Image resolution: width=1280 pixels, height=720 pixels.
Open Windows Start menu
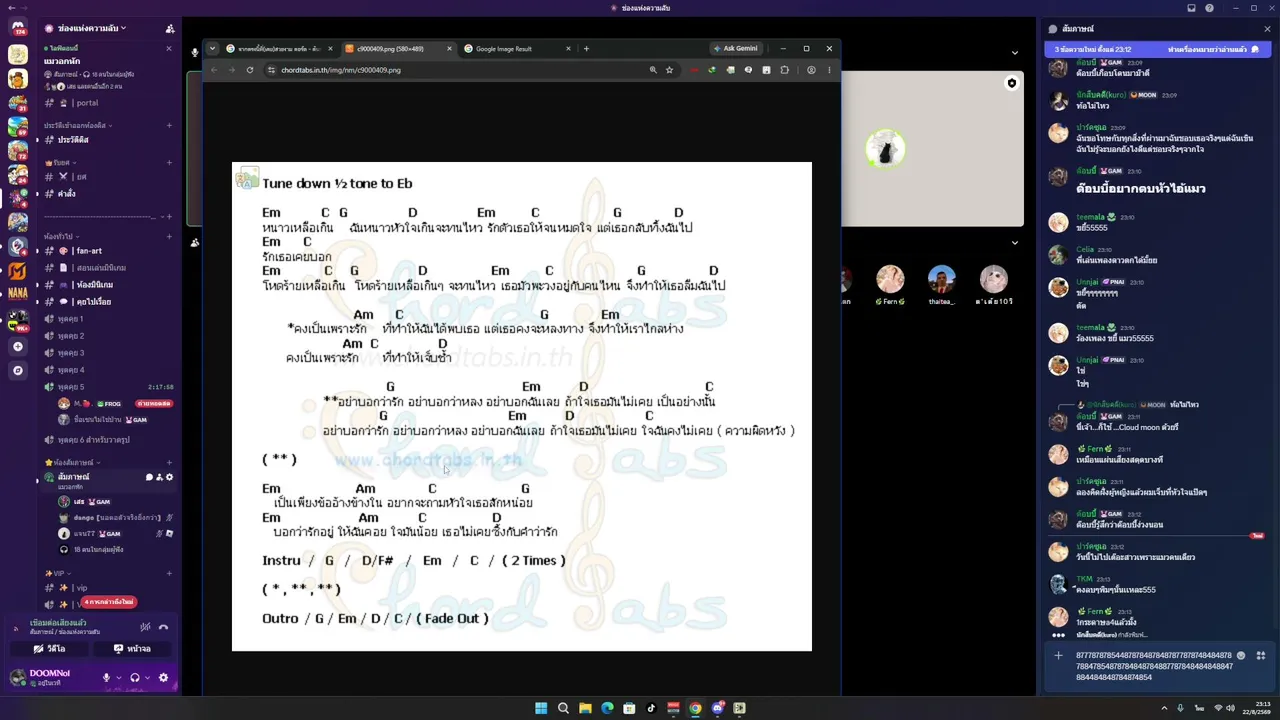click(541, 708)
